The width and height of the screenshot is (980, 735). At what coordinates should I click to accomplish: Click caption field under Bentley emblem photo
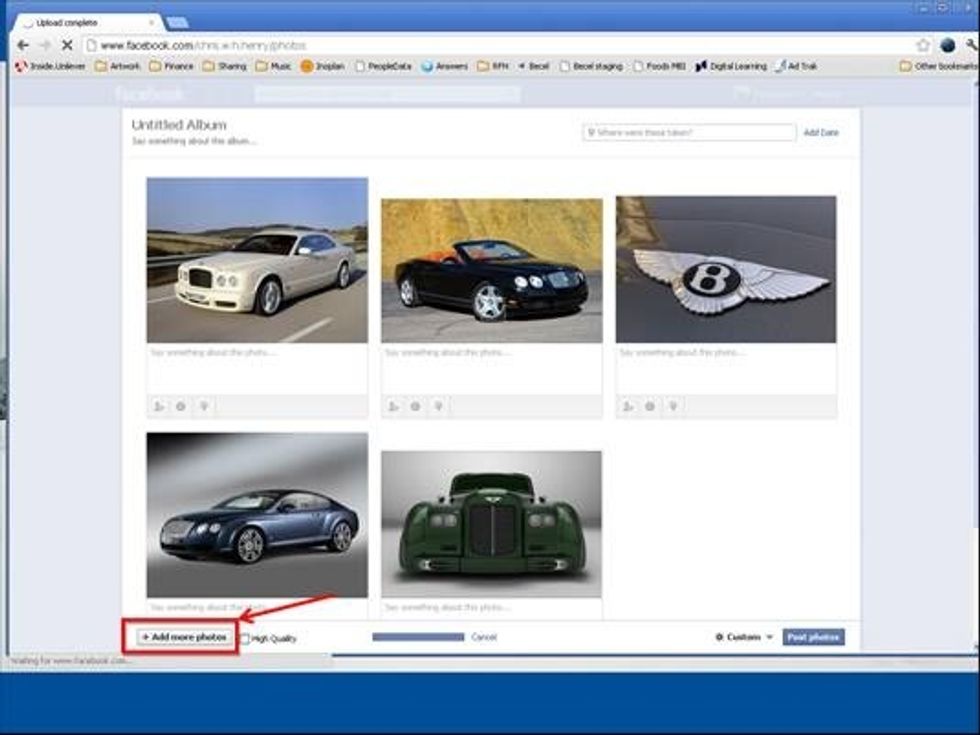pyautogui.click(x=726, y=369)
